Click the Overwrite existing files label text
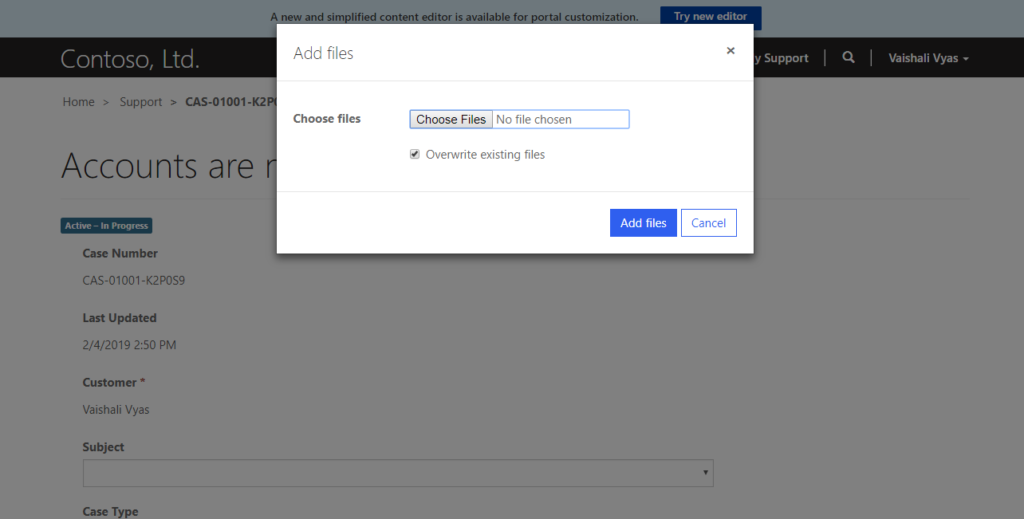The height and width of the screenshot is (519, 1024). (485, 155)
